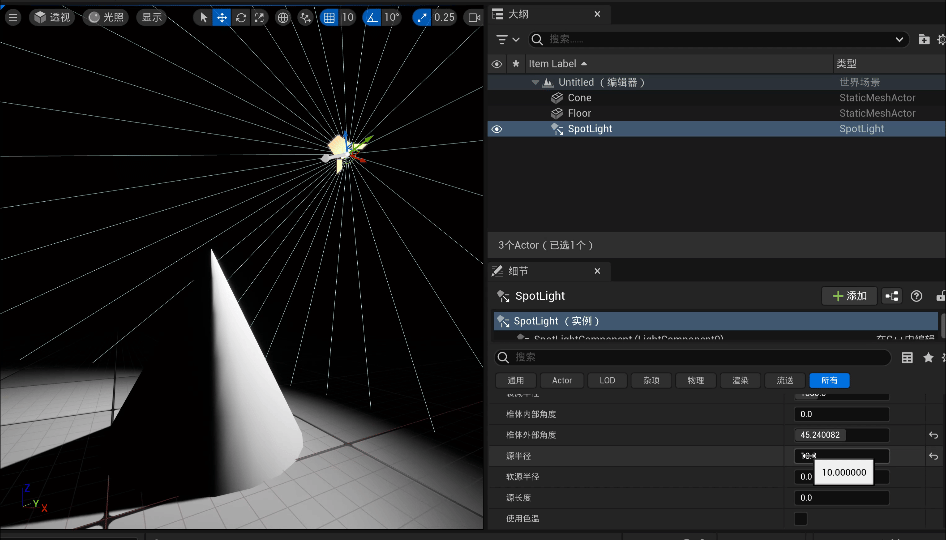The height and width of the screenshot is (540, 946).
Task: Select the Floor actor in outliner
Action: click(716, 113)
